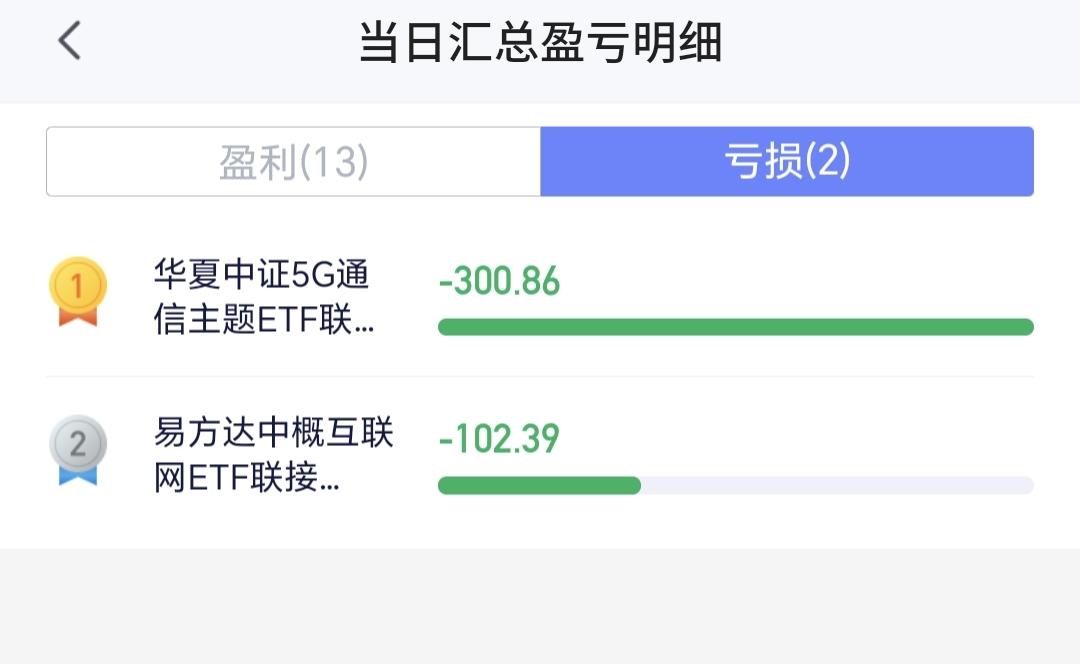
Task: Click the 信主题ETF联… truncated name line
Action: click(x=264, y=320)
